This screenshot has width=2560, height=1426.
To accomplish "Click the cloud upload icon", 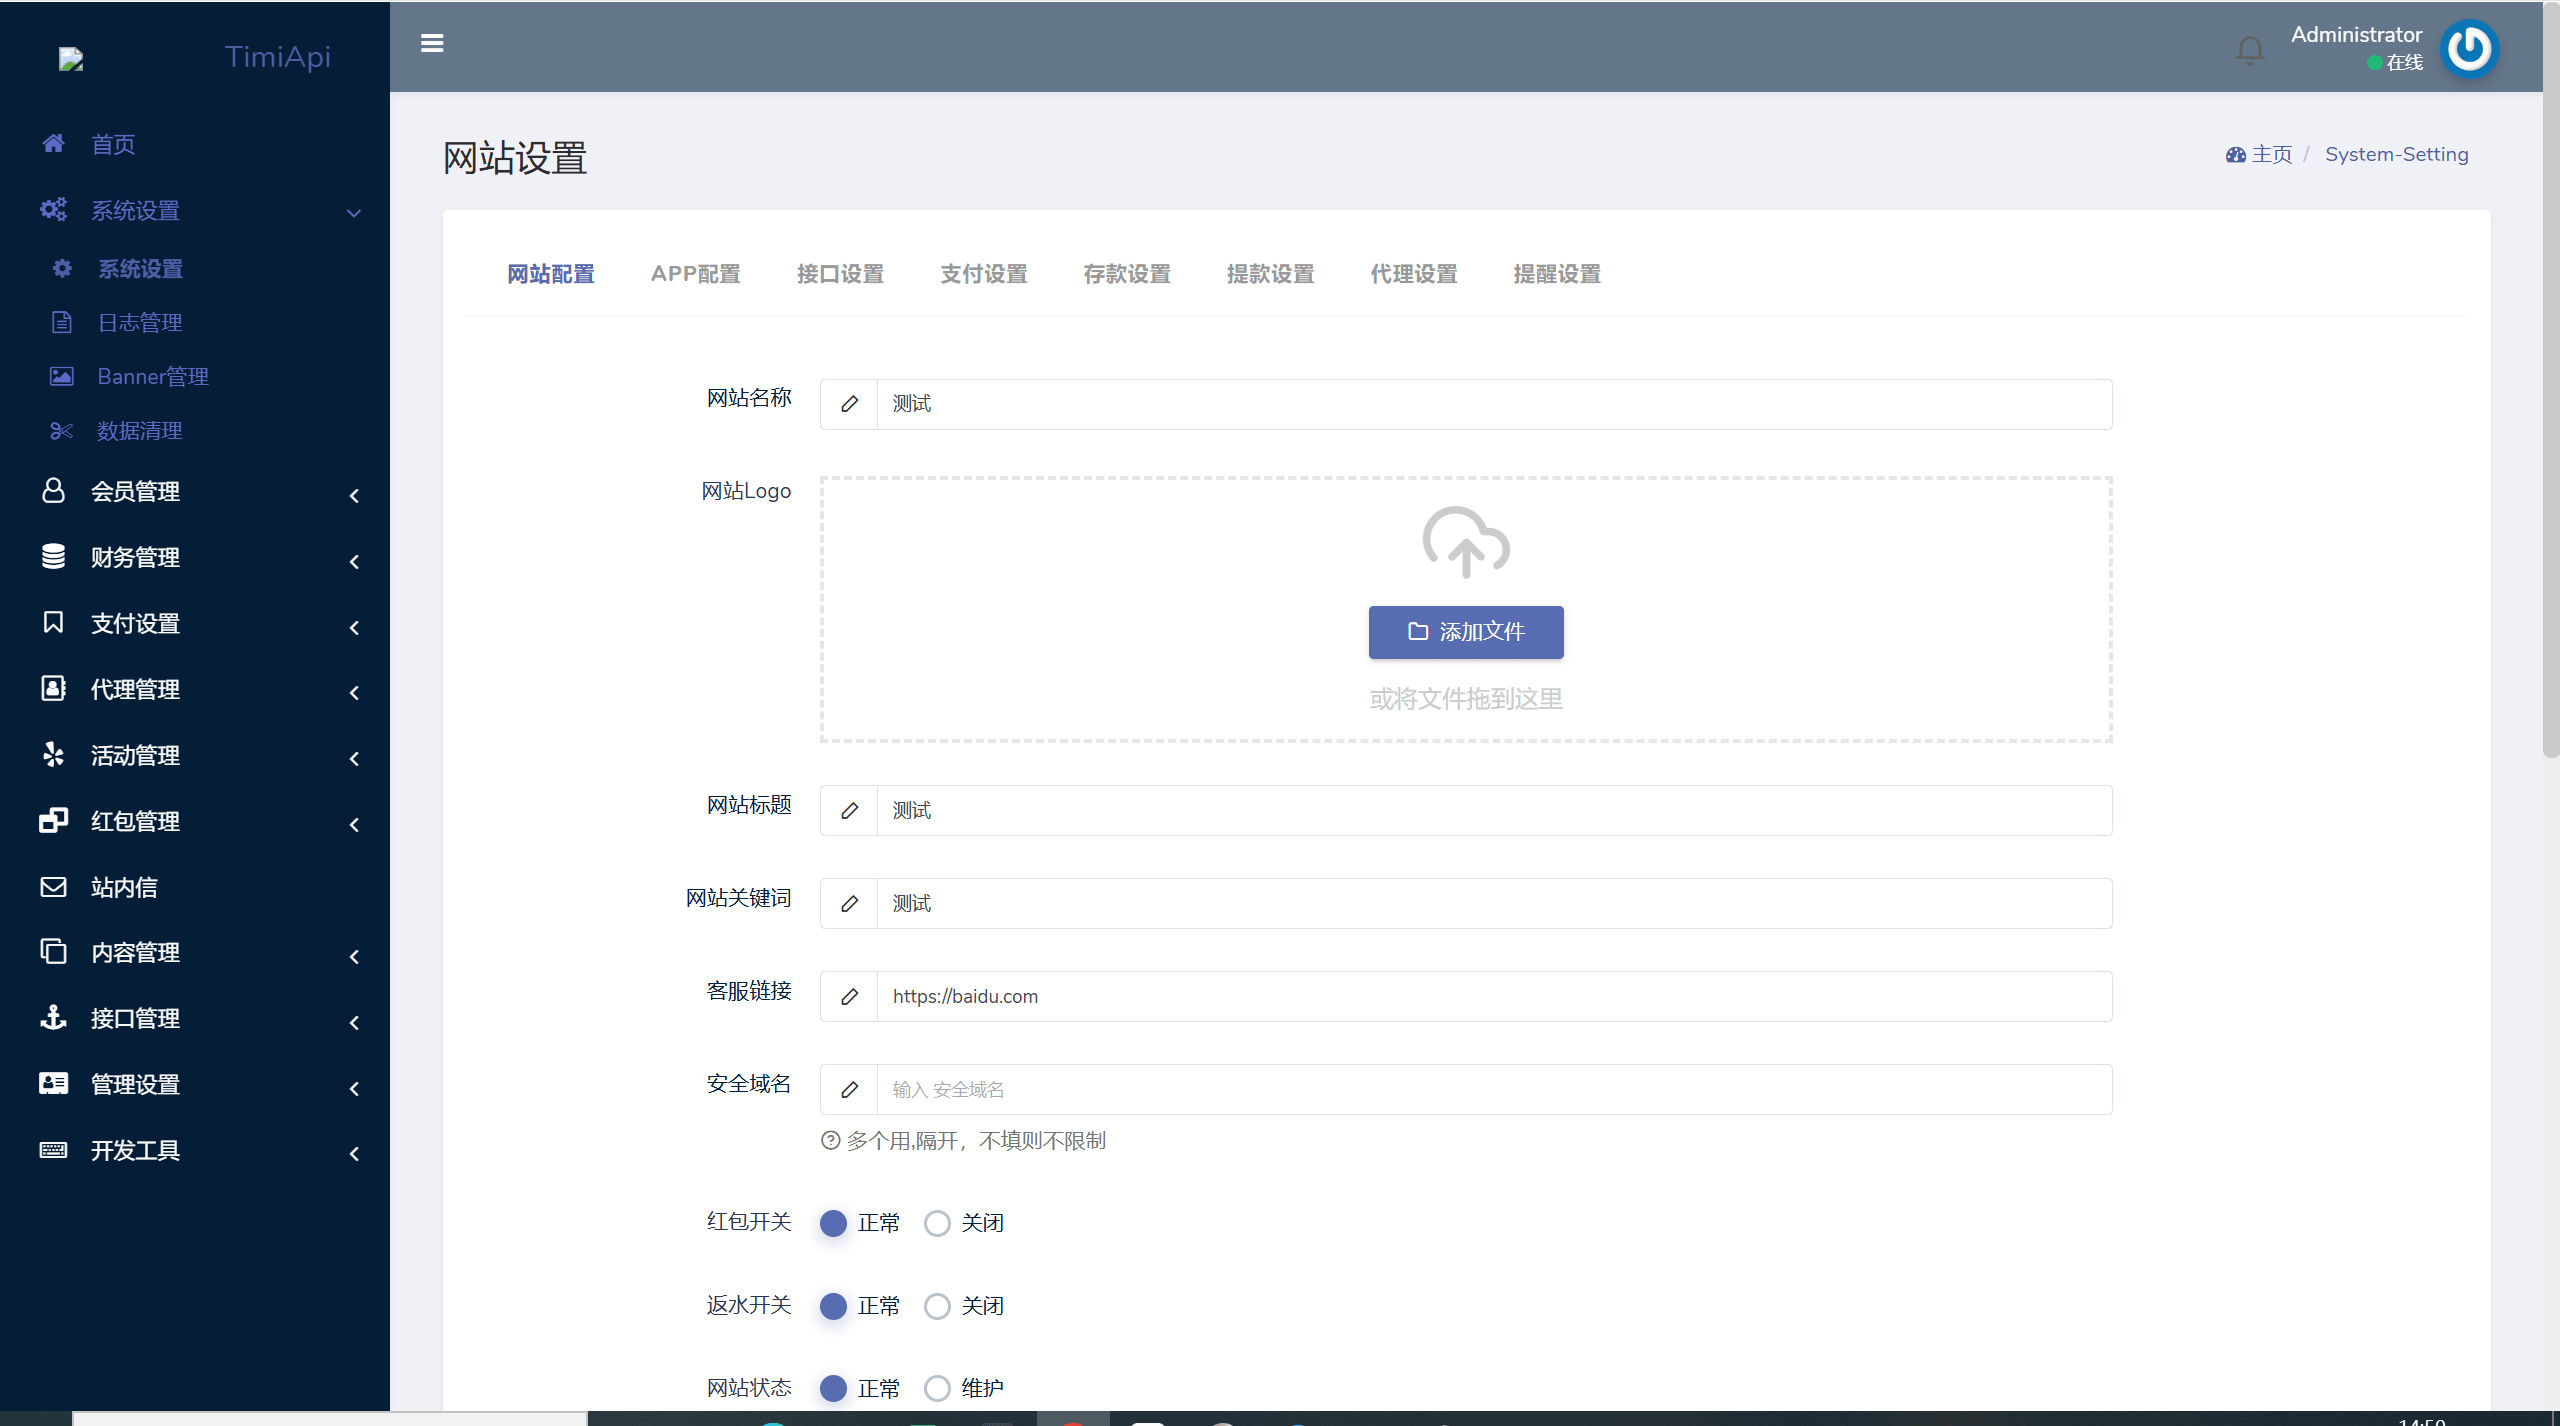I will tap(1466, 543).
